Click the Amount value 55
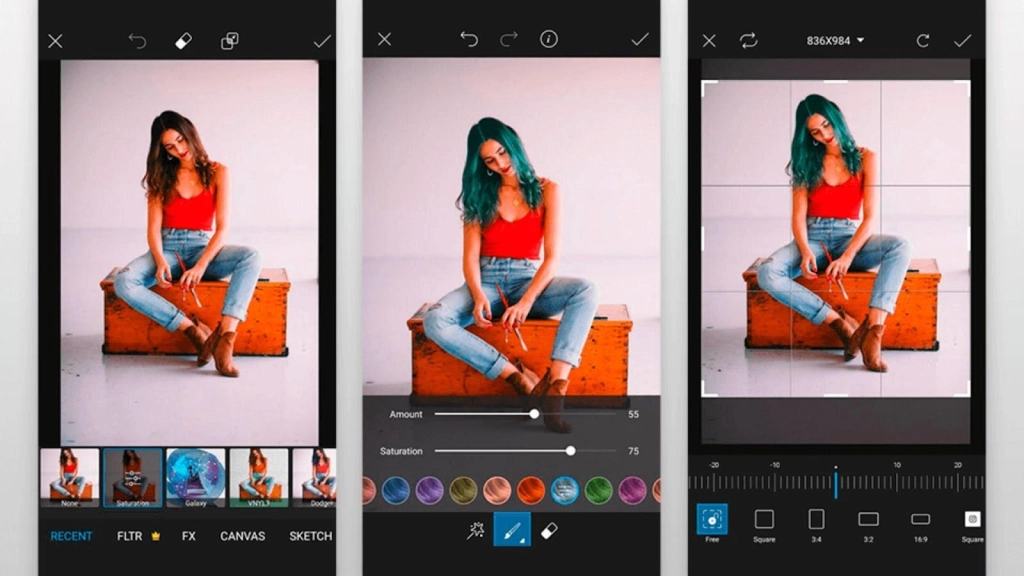Image resolution: width=1024 pixels, height=576 pixels. pyautogui.click(x=633, y=414)
